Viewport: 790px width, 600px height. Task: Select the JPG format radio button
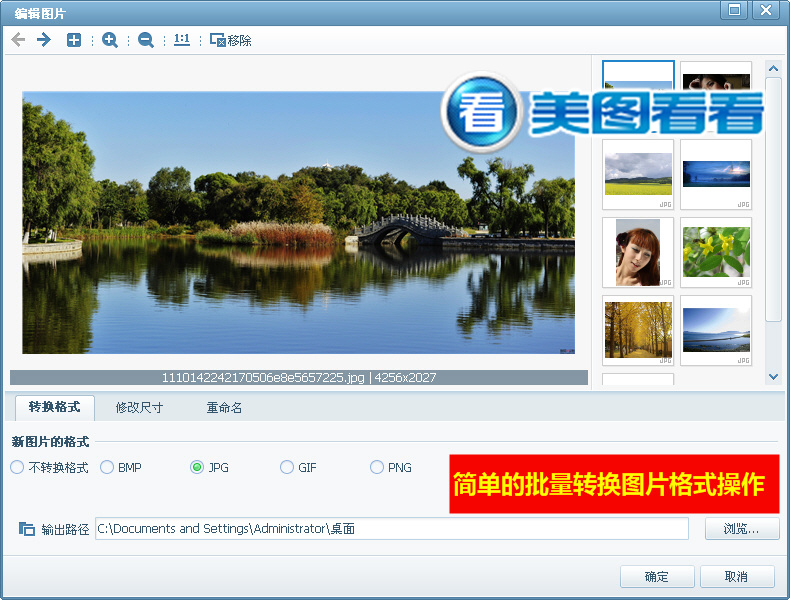pyautogui.click(x=210, y=468)
